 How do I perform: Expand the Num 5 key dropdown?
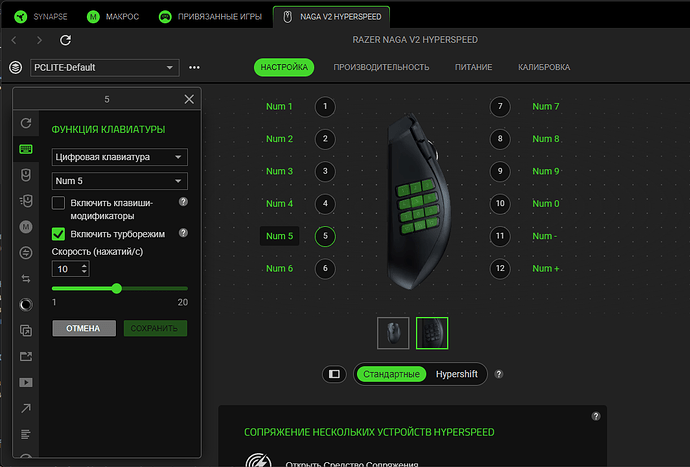click(120, 181)
